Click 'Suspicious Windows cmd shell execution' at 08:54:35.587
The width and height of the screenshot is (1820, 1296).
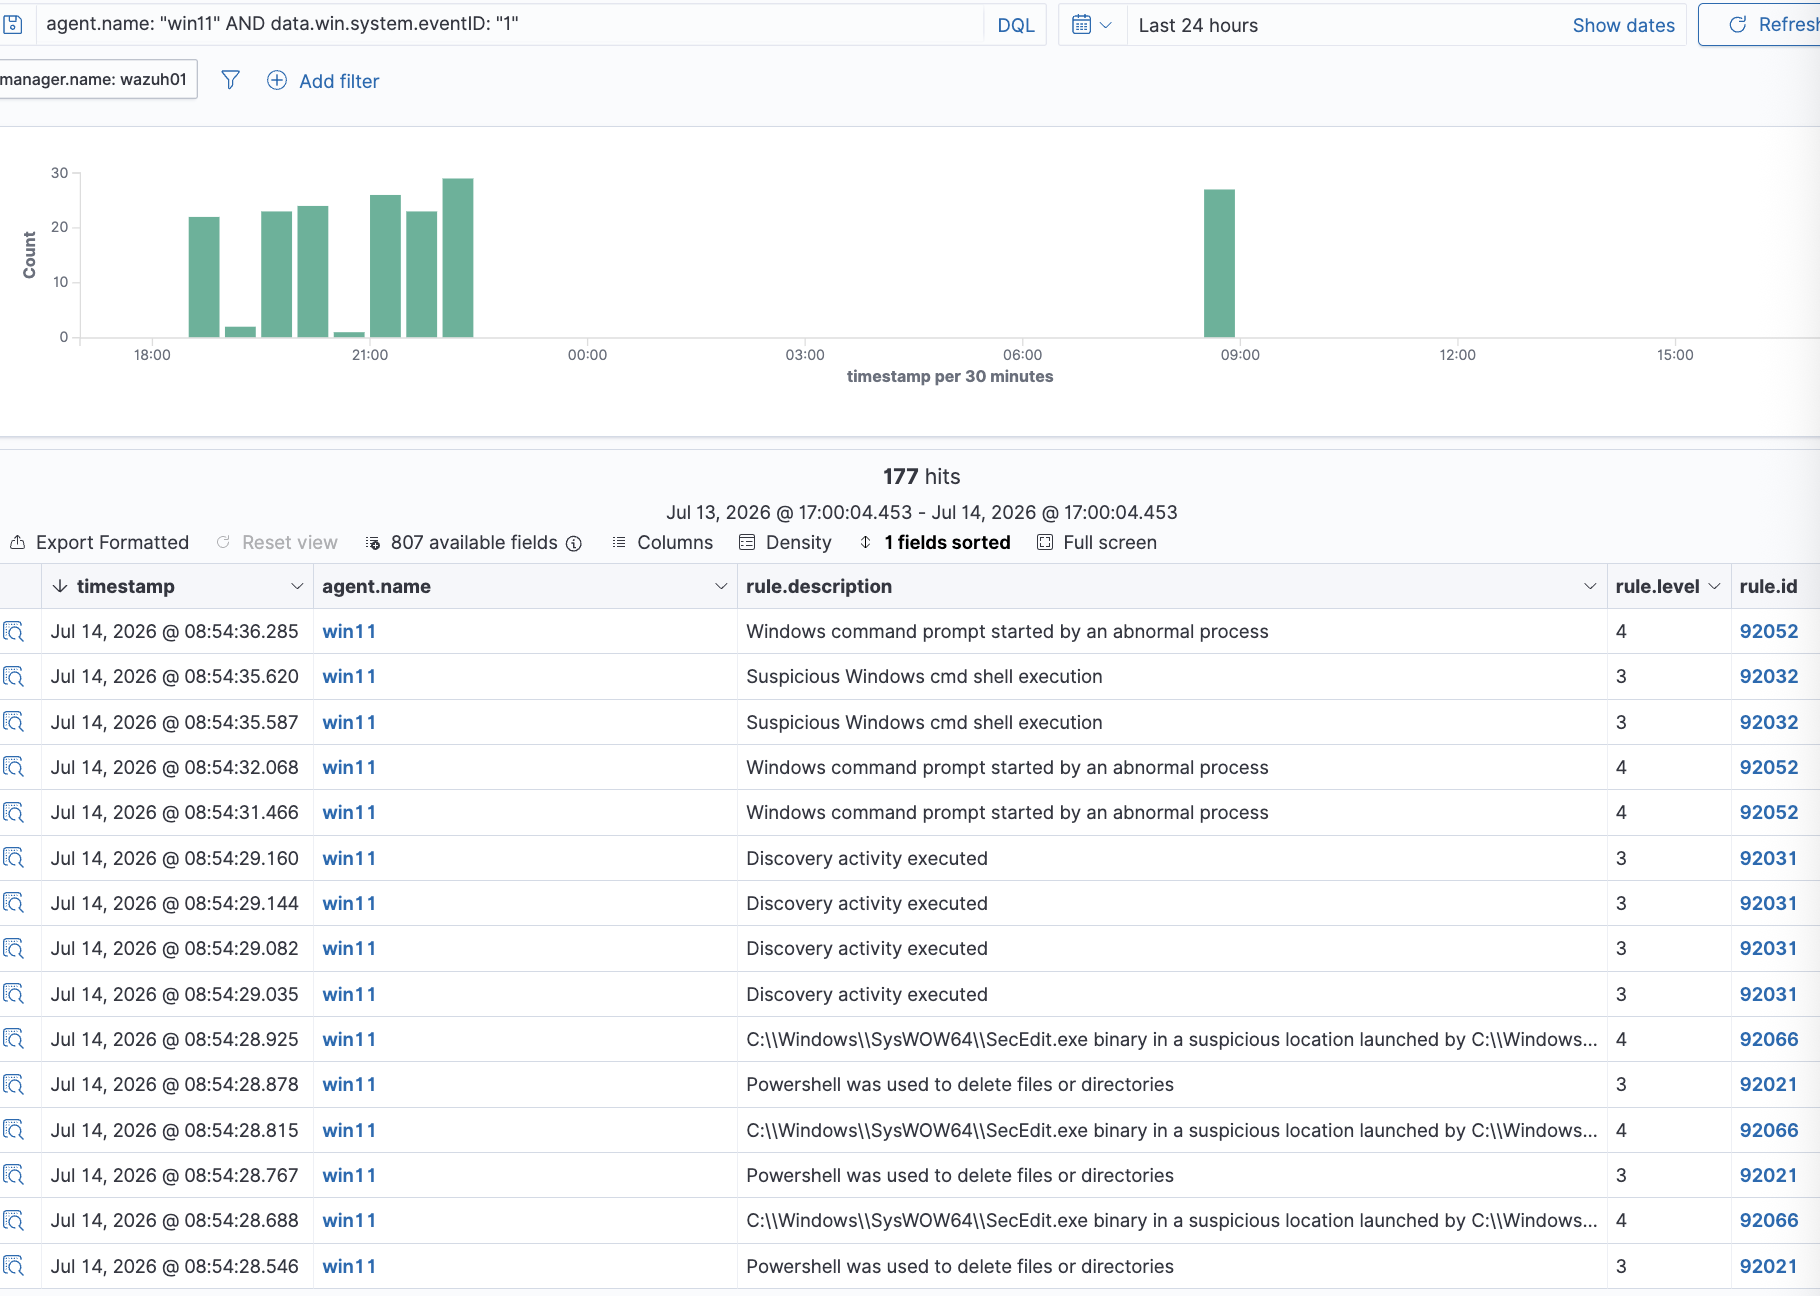924,722
